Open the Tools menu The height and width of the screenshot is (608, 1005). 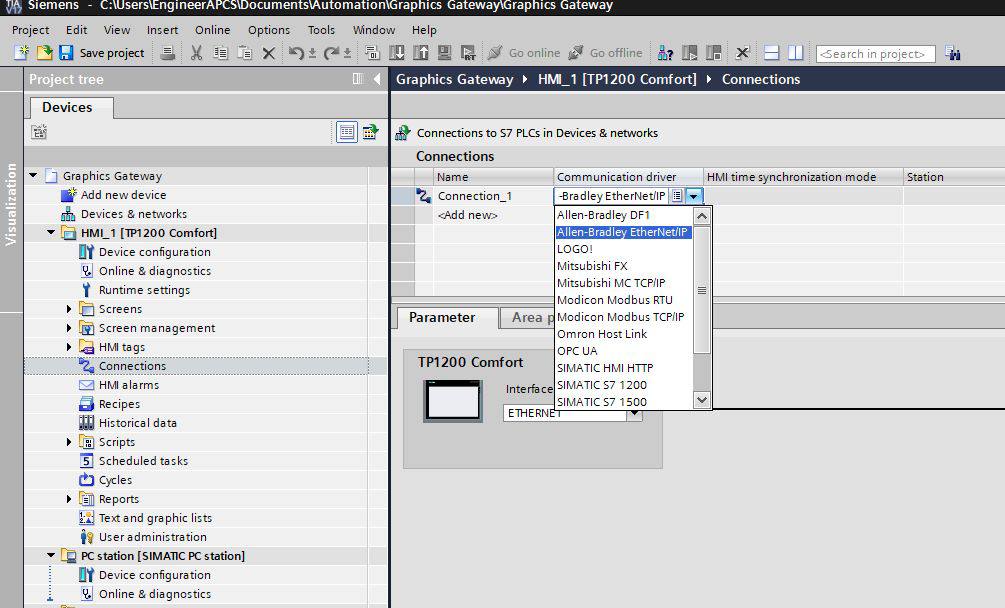[321, 29]
